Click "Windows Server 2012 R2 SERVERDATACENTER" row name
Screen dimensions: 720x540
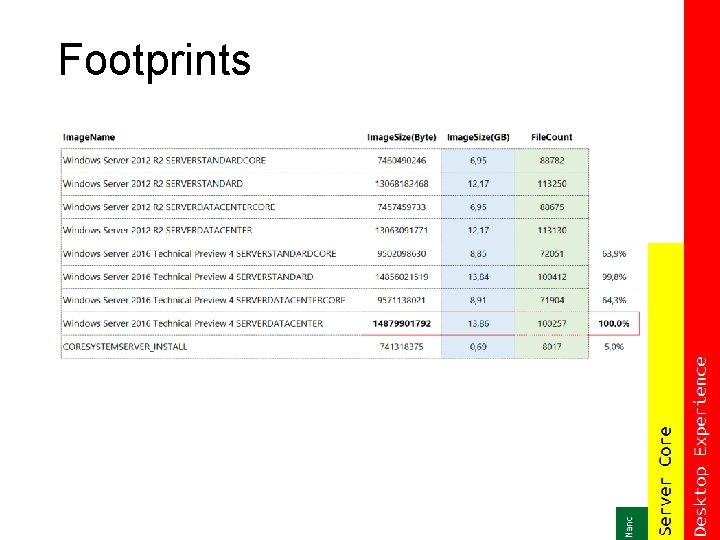158,230
